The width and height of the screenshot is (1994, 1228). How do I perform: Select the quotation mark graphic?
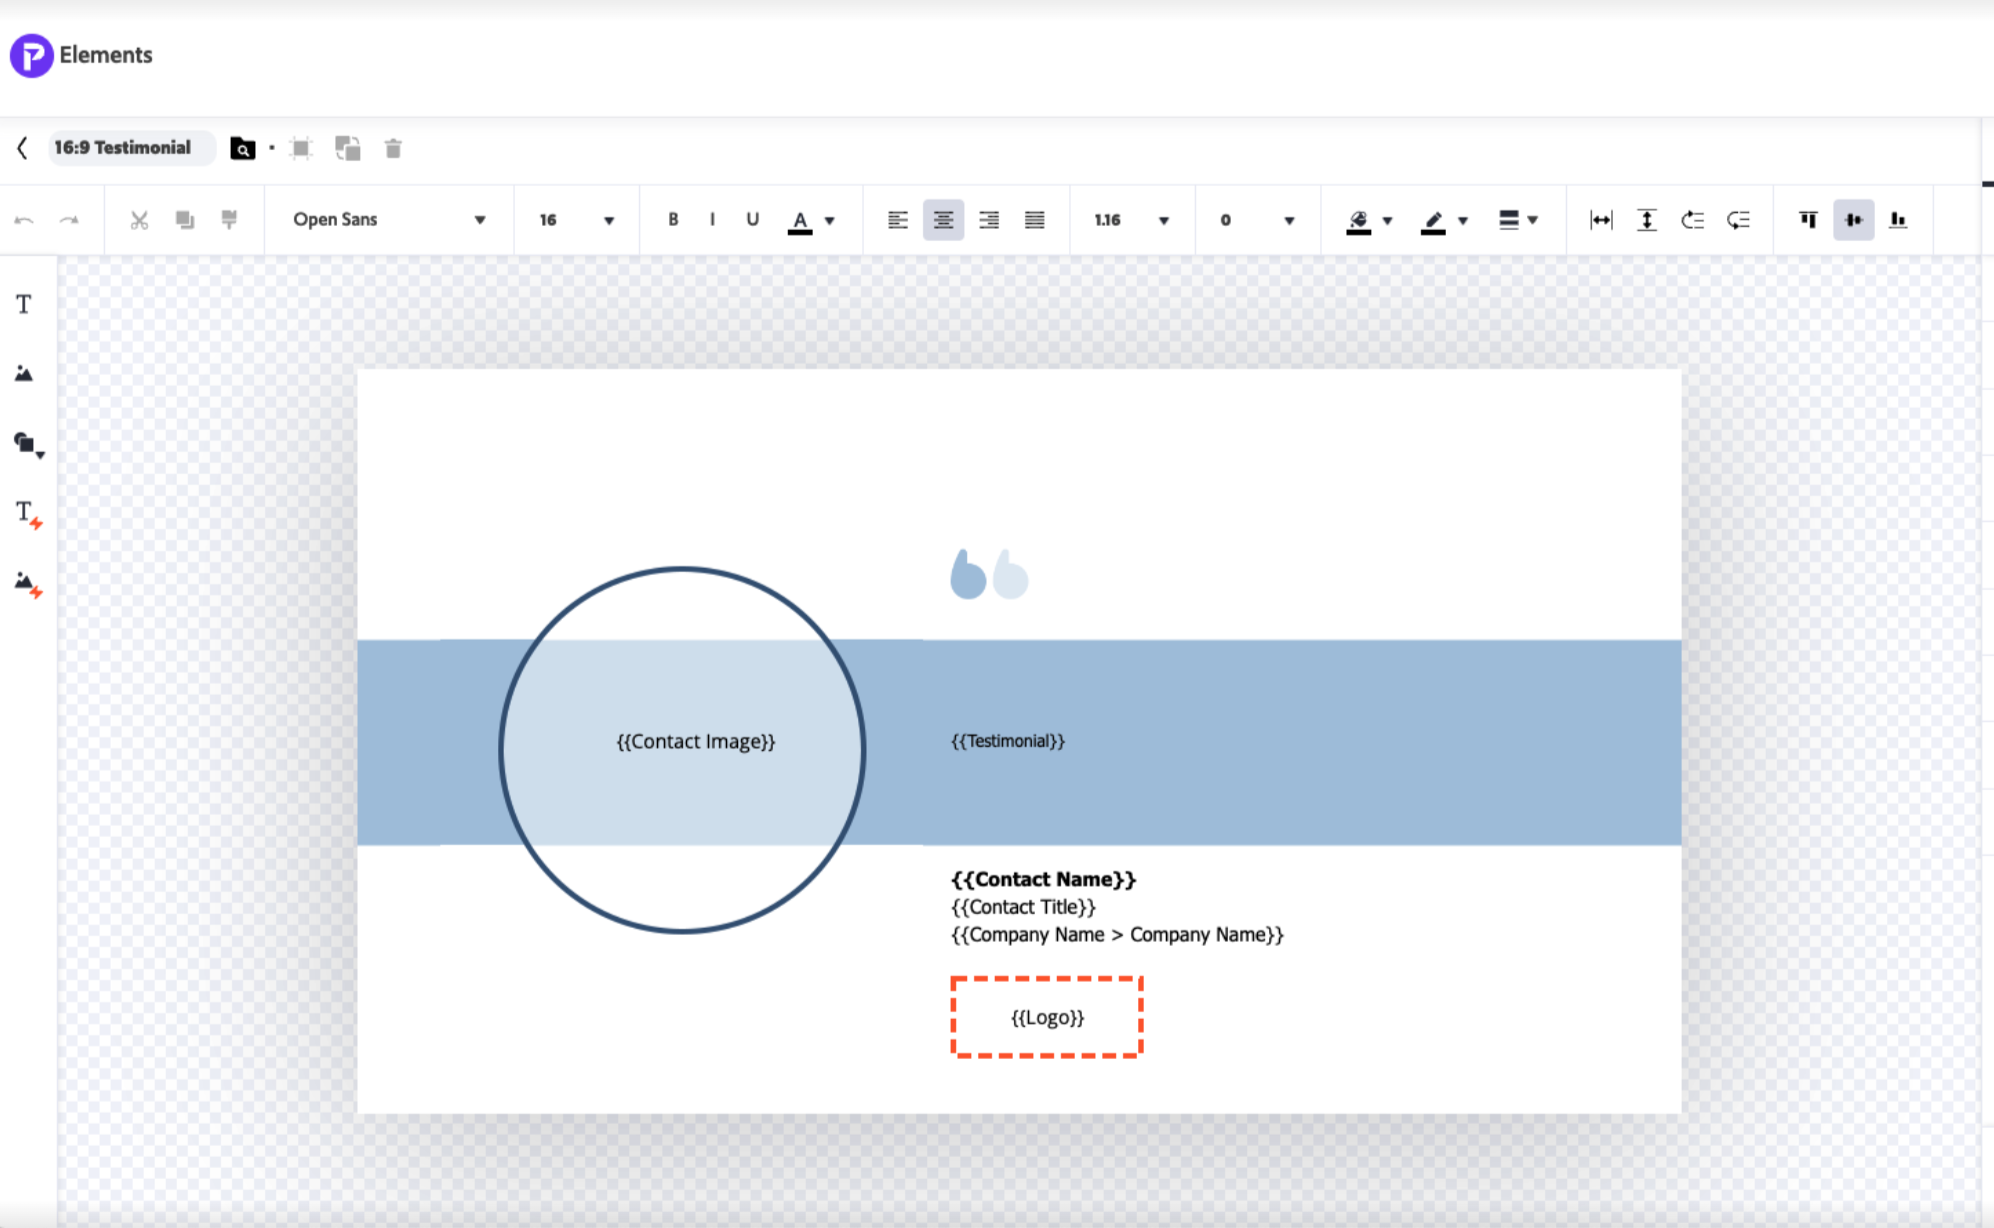pos(989,574)
